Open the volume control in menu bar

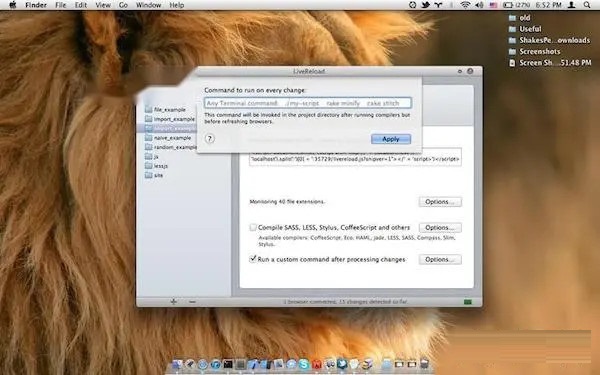click(479, 5)
